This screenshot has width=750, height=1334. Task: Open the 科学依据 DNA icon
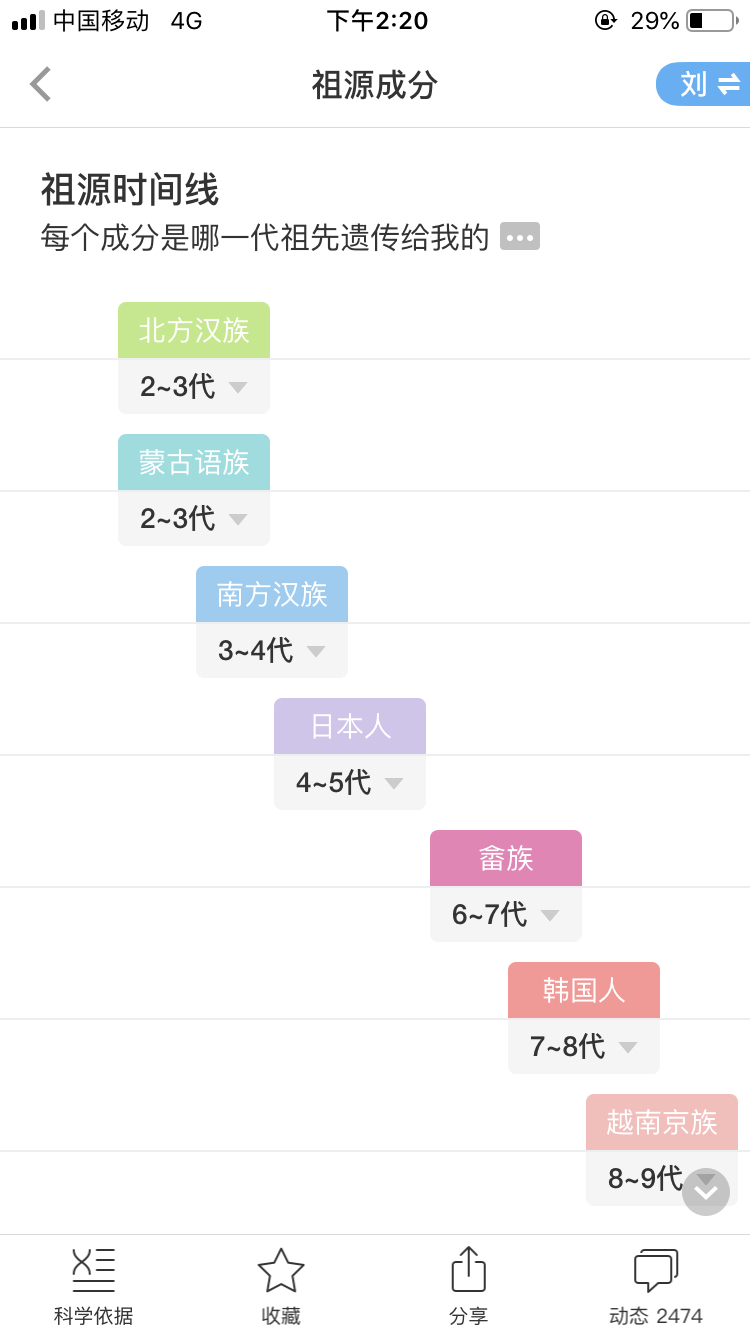coord(94,1270)
